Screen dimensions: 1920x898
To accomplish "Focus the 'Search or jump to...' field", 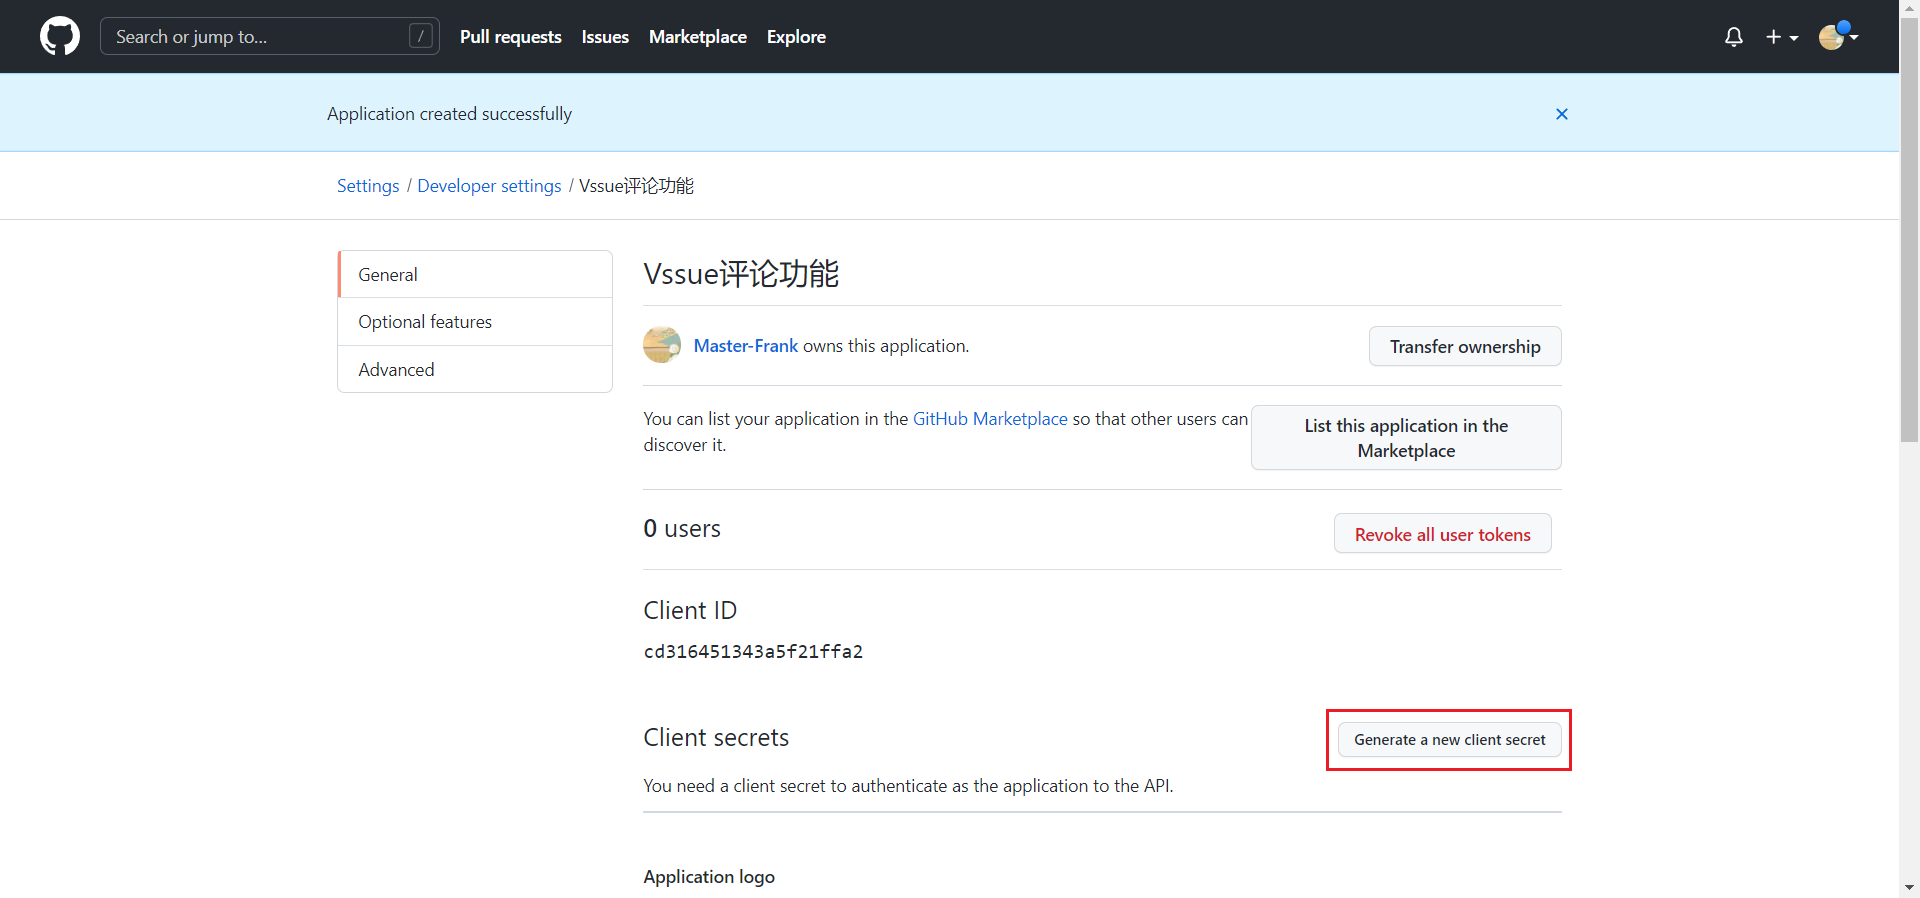I will pyautogui.click(x=270, y=36).
